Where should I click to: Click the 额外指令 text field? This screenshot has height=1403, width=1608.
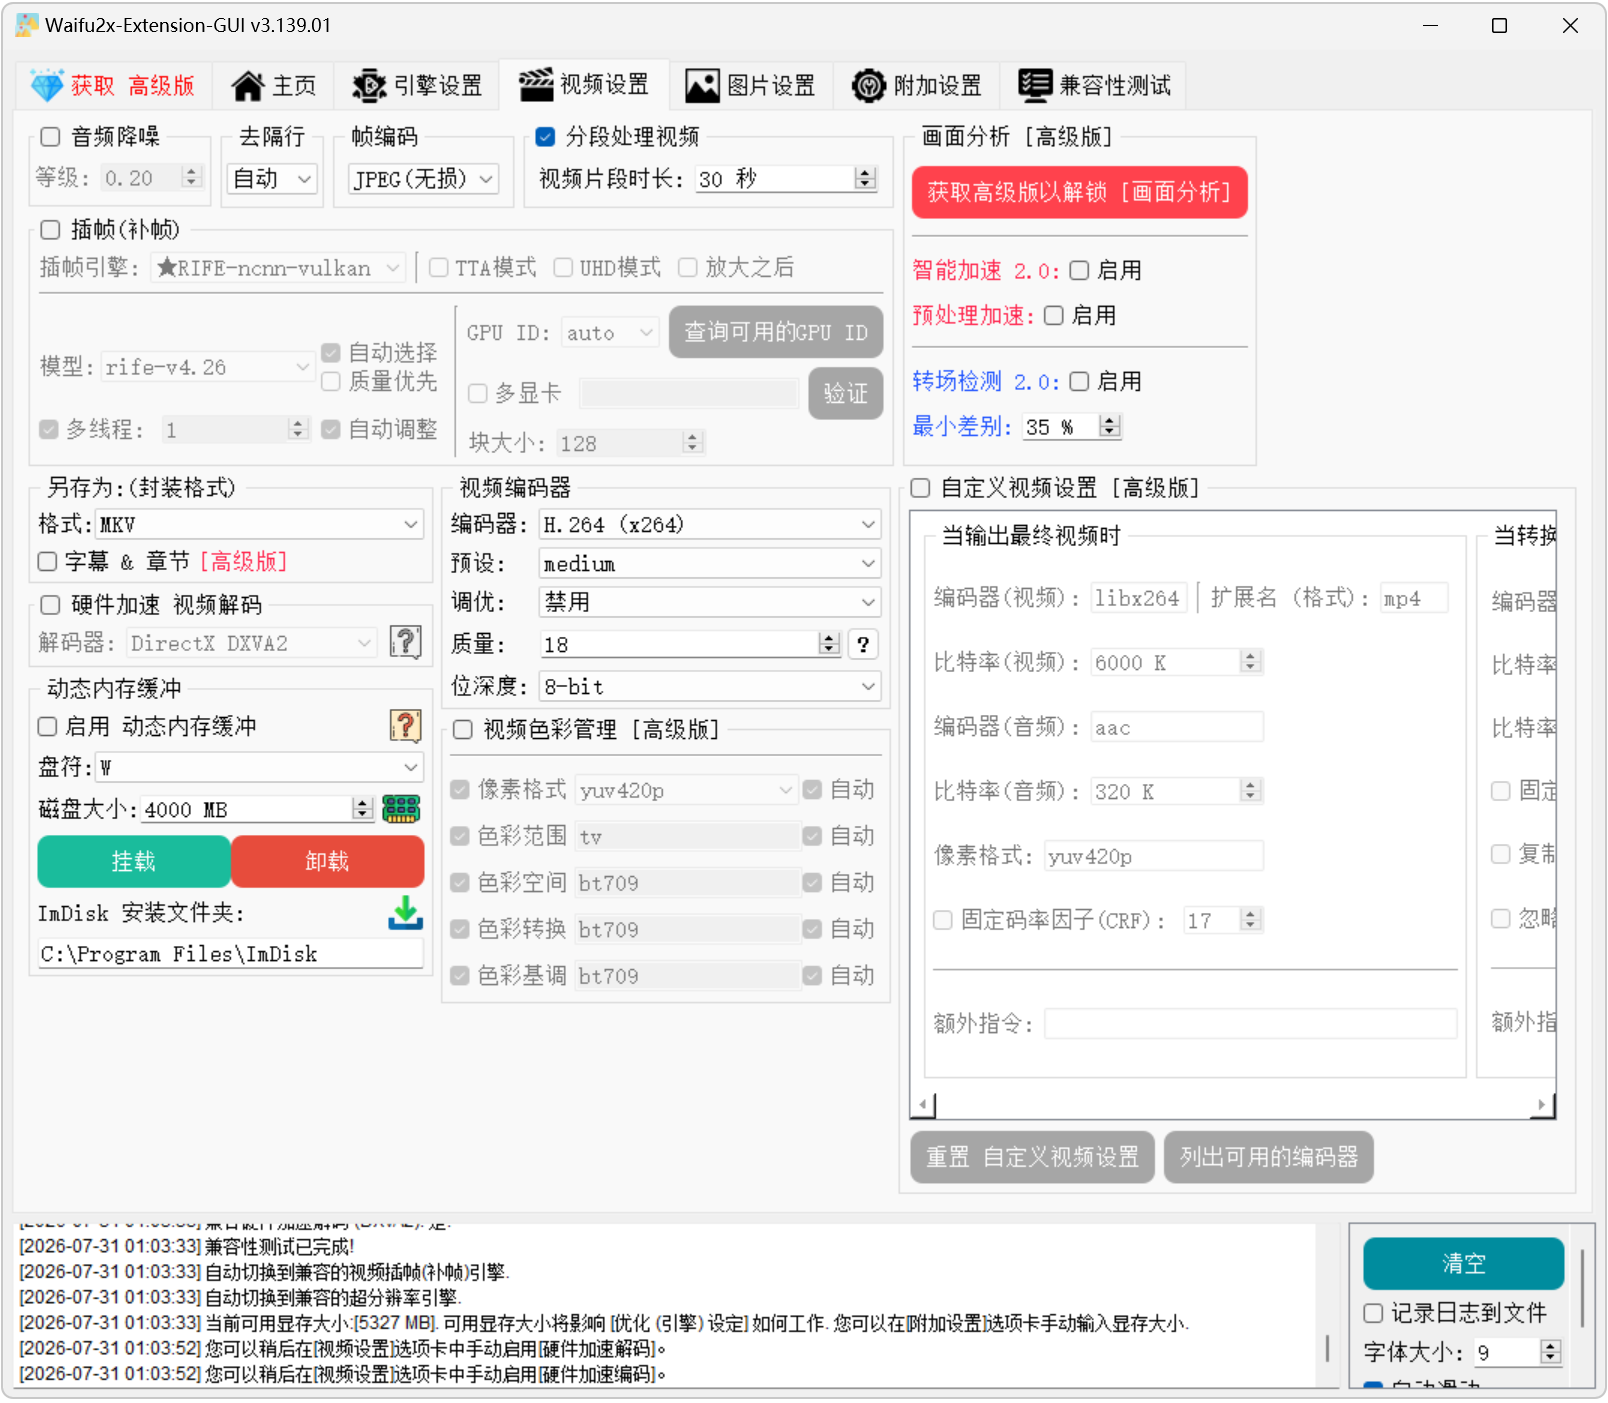[1250, 1023]
